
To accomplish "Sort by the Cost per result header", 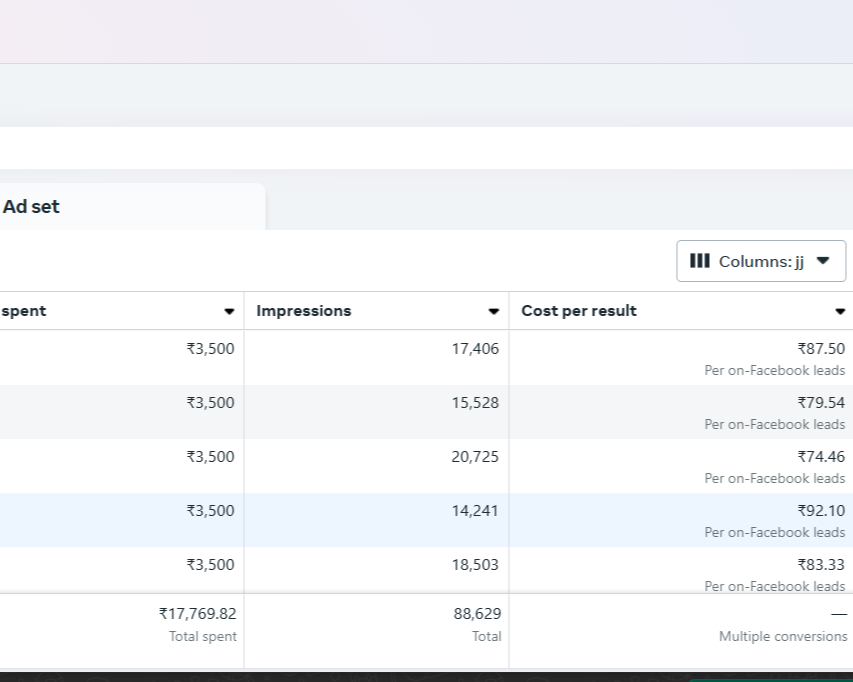I will pos(579,311).
